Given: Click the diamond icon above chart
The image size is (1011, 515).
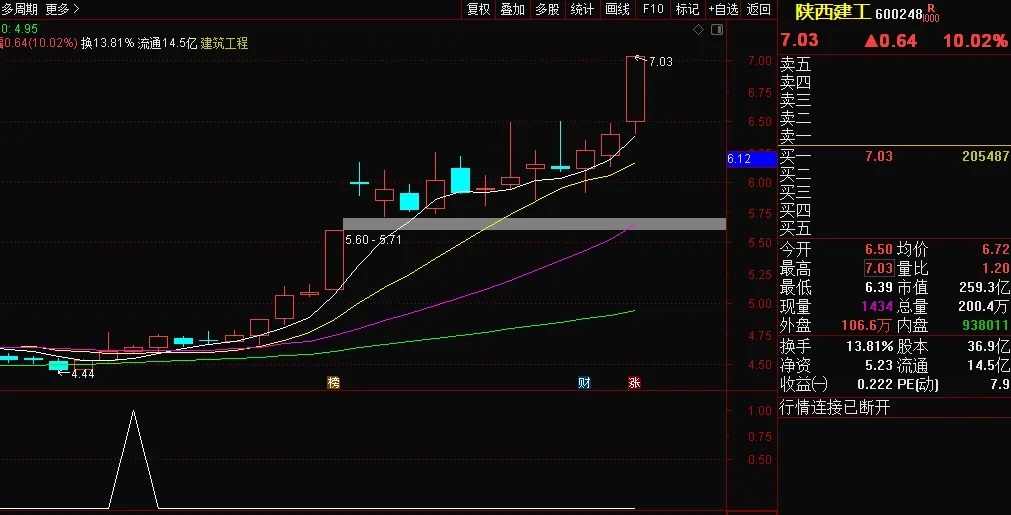Looking at the screenshot, I should pyautogui.click(x=698, y=30).
